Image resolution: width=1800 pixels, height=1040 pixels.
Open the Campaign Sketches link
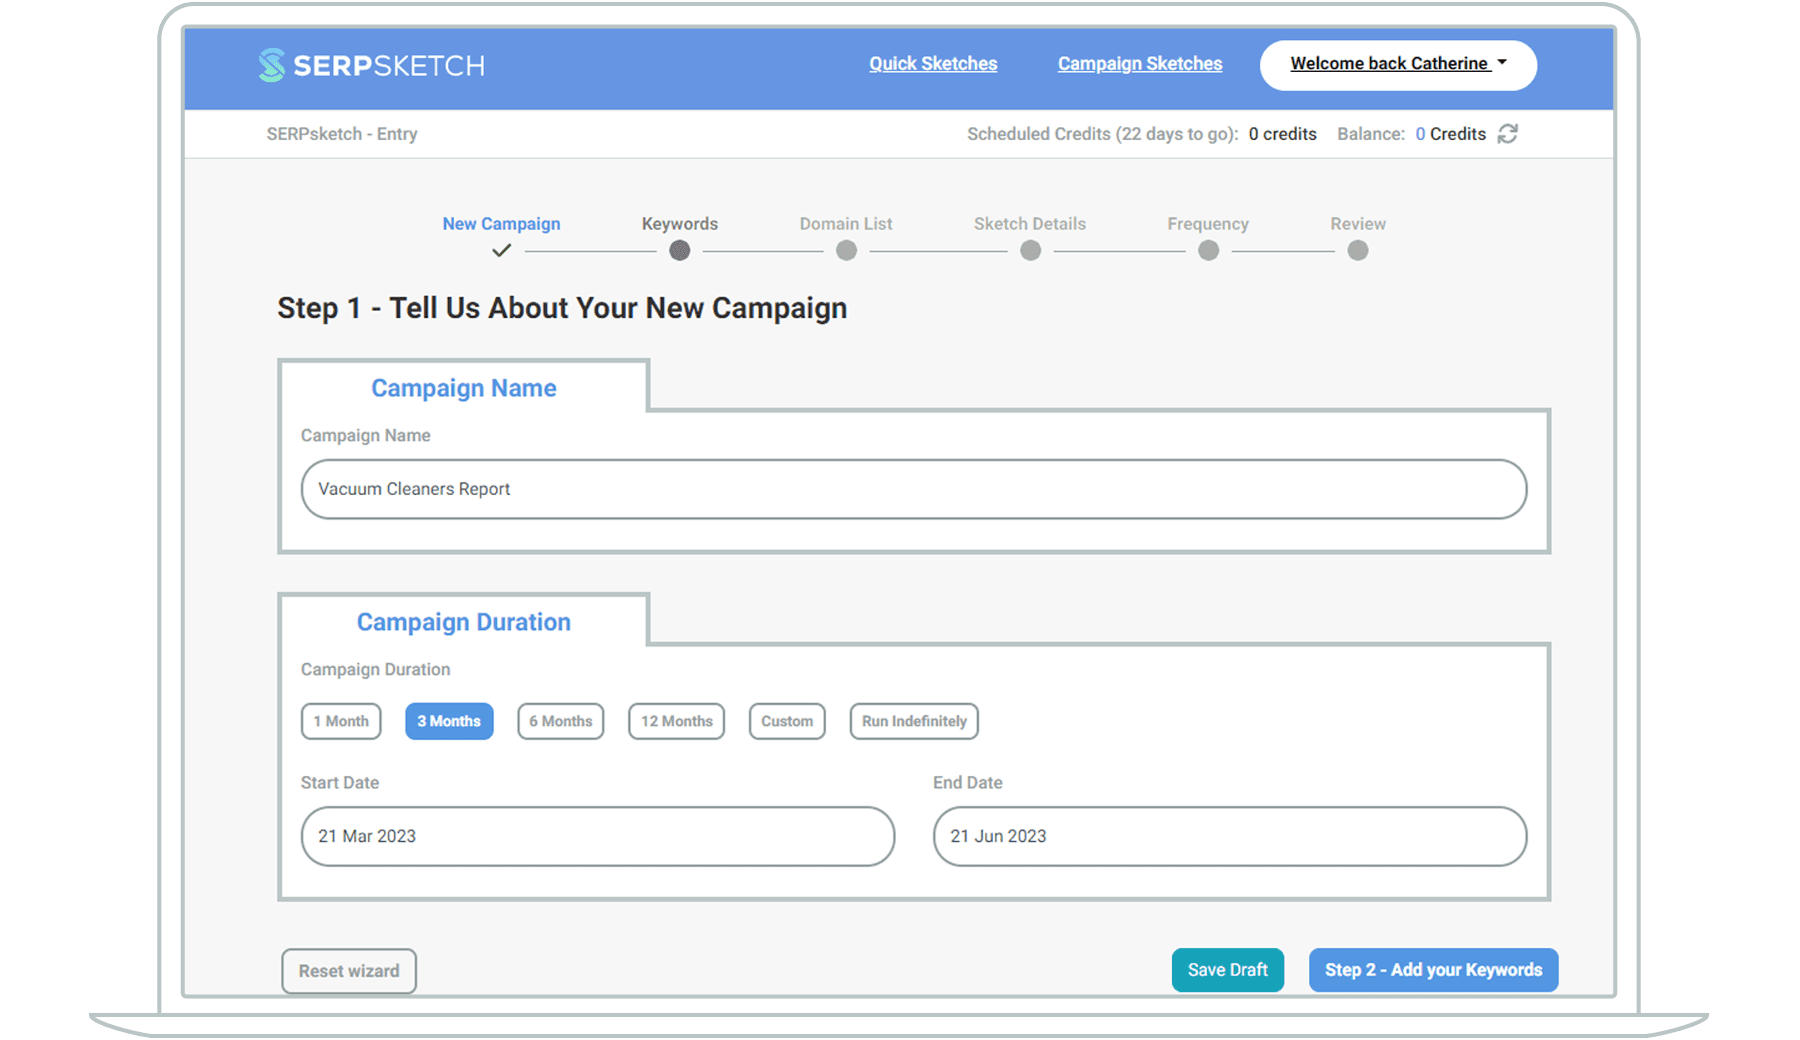pyautogui.click(x=1140, y=64)
